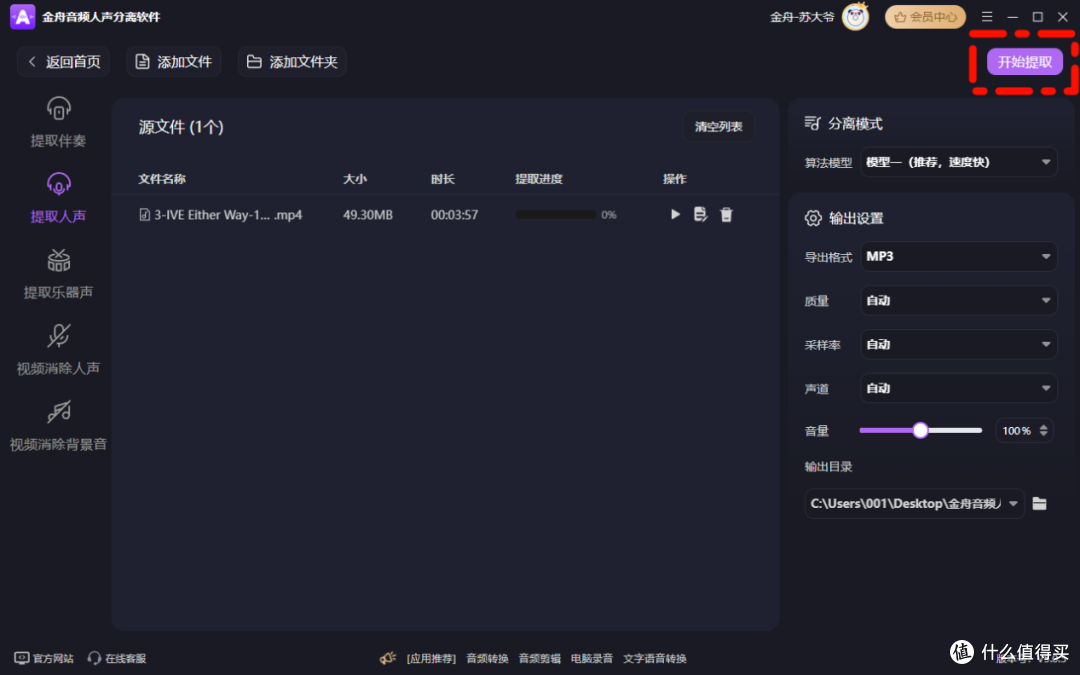Click the 文件名称 column header
Screen dimensions: 1080x675
pos(162,179)
